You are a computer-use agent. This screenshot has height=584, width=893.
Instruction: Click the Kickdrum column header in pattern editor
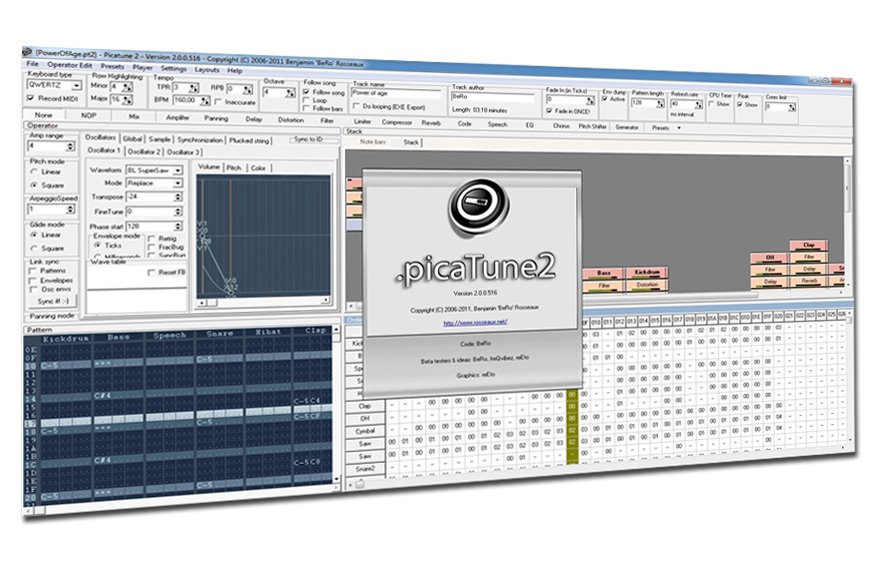pyautogui.click(x=67, y=338)
